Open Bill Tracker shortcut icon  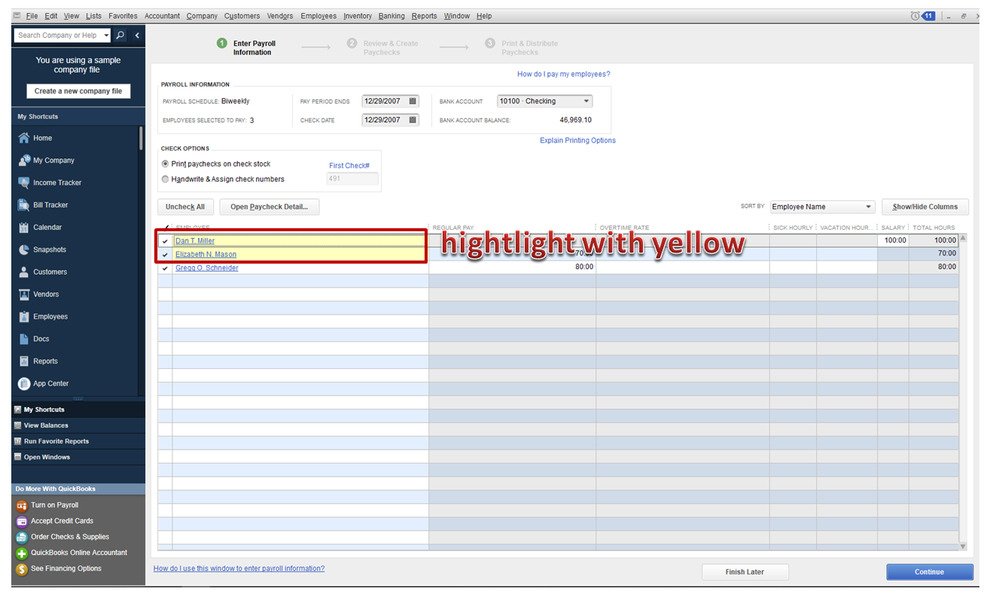click(x=24, y=204)
